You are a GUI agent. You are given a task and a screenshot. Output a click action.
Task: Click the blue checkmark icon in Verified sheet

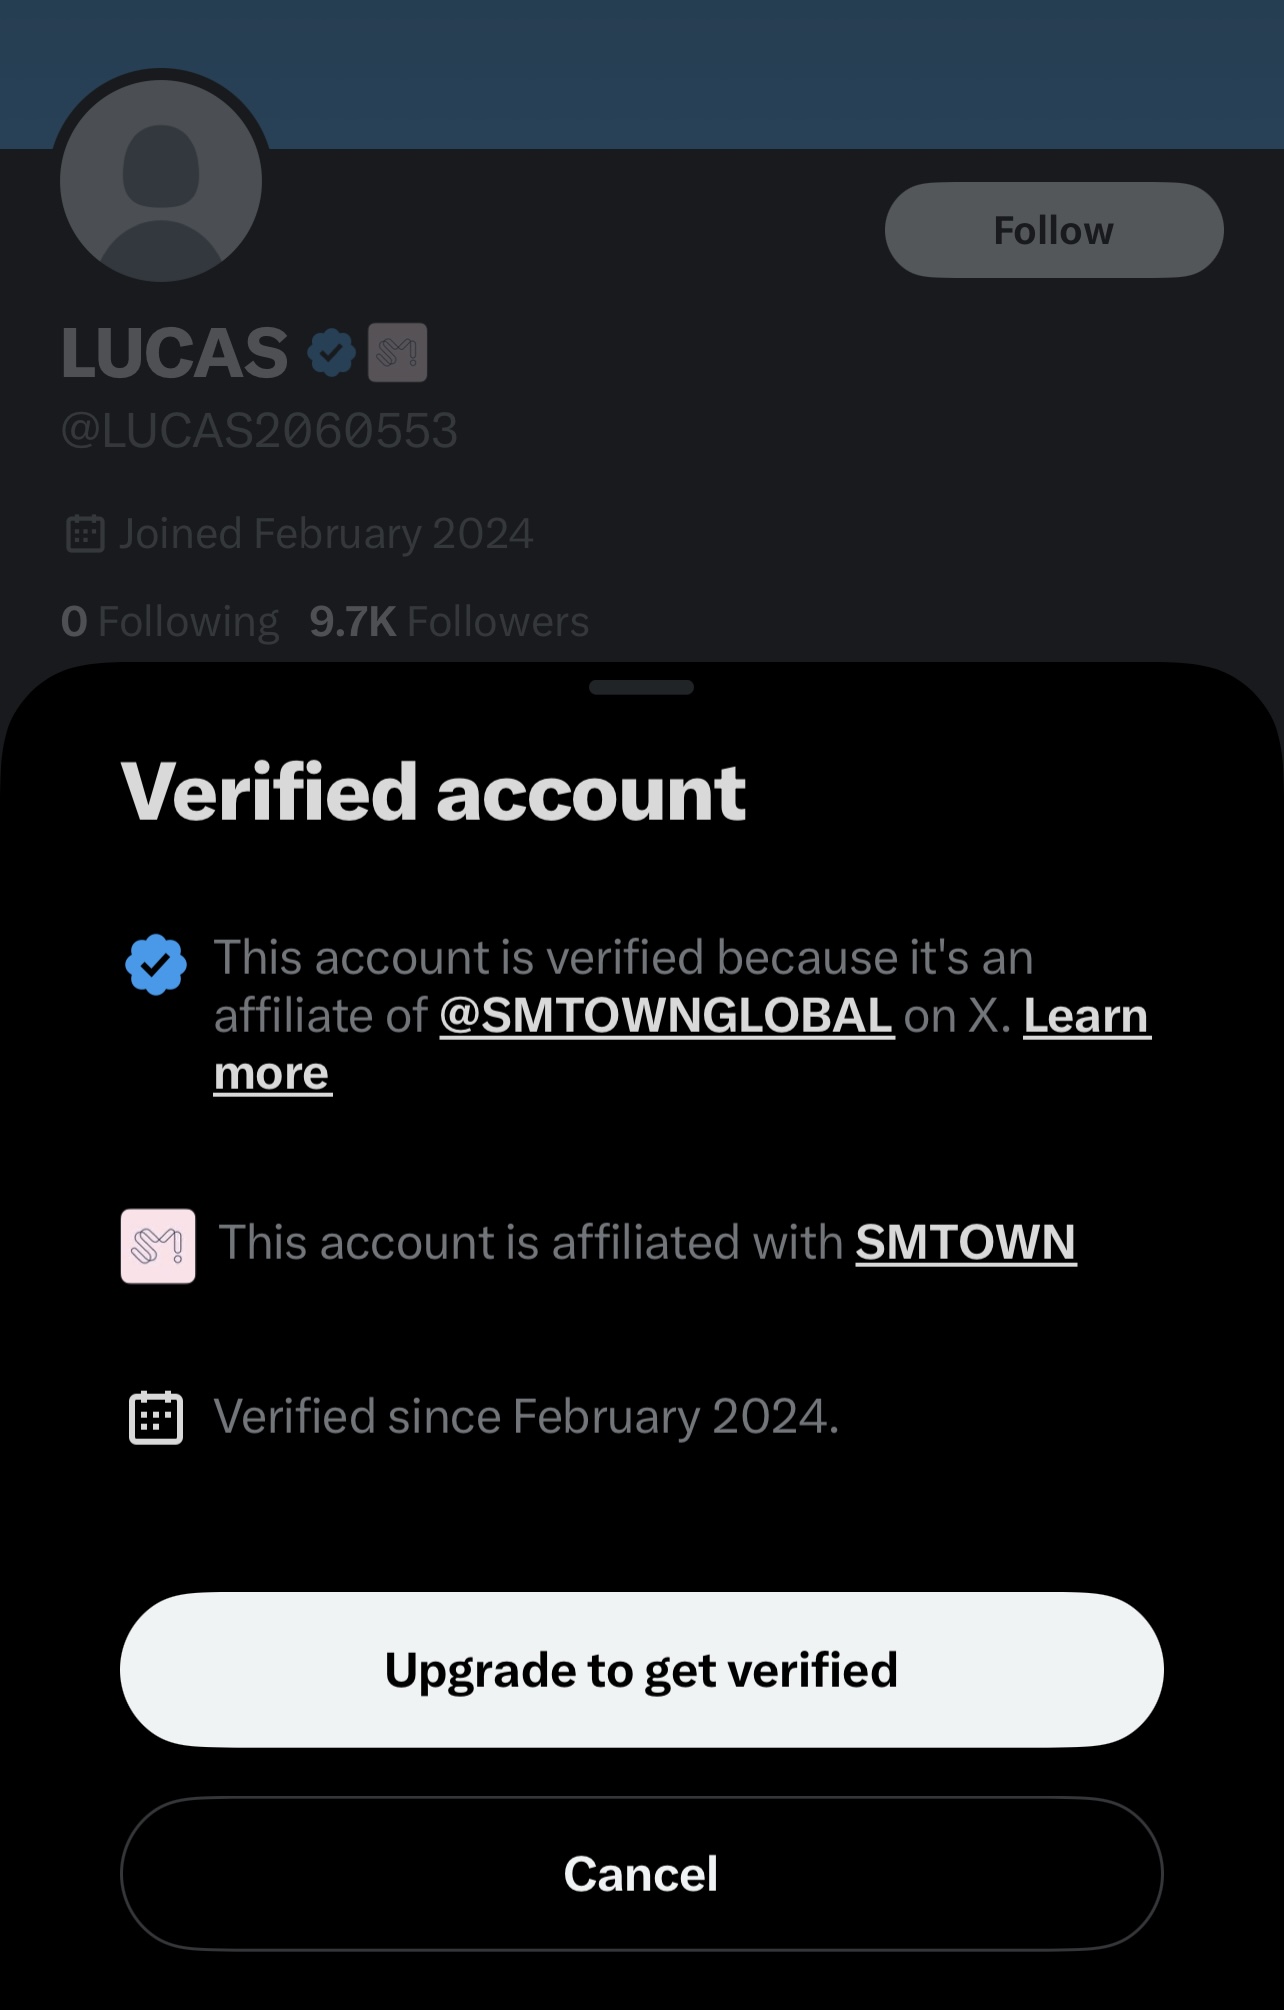click(156, 965)
